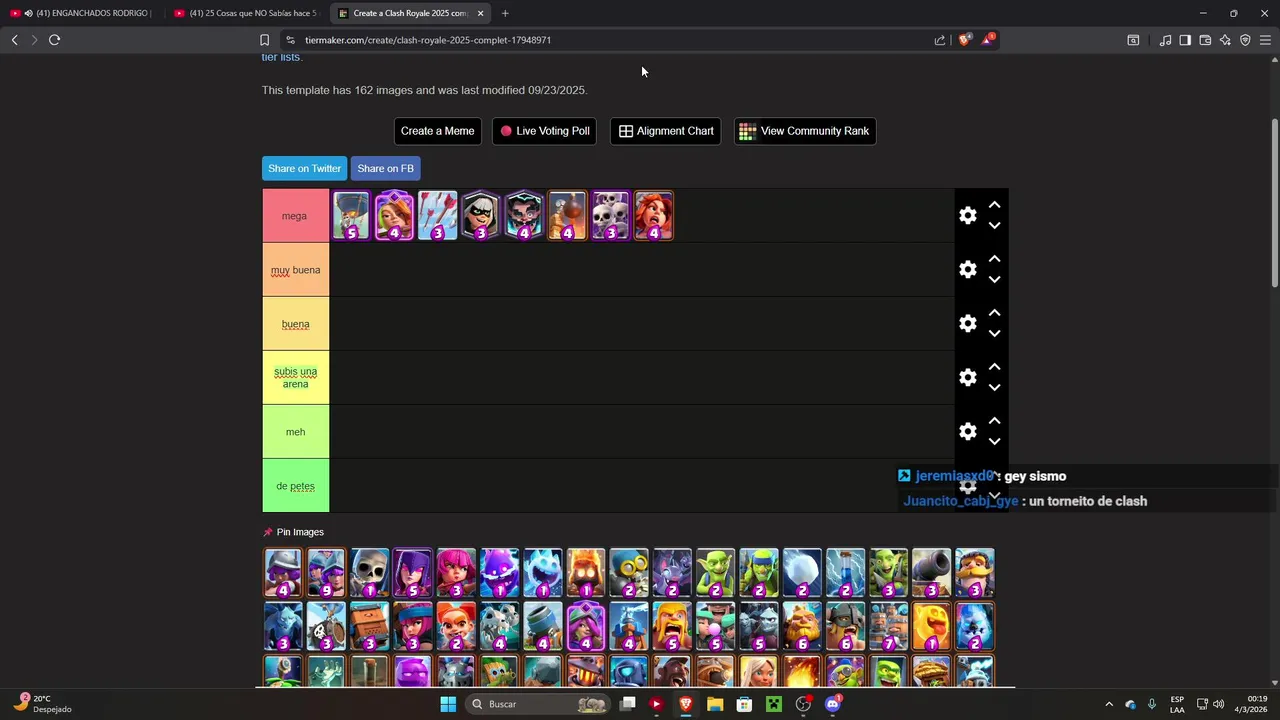Pick Giant Snowball card from pool
1280x720 pixels.
[802, 573]
